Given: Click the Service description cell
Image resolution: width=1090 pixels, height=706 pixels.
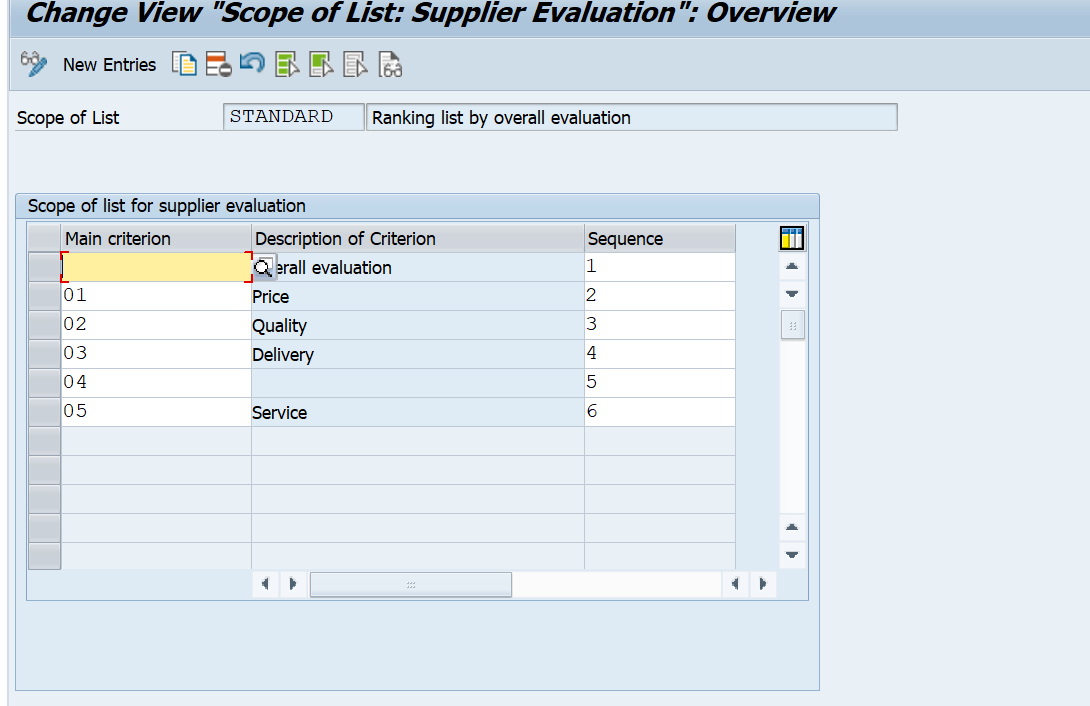Looking at the screenshot, I should click(418, 412).
